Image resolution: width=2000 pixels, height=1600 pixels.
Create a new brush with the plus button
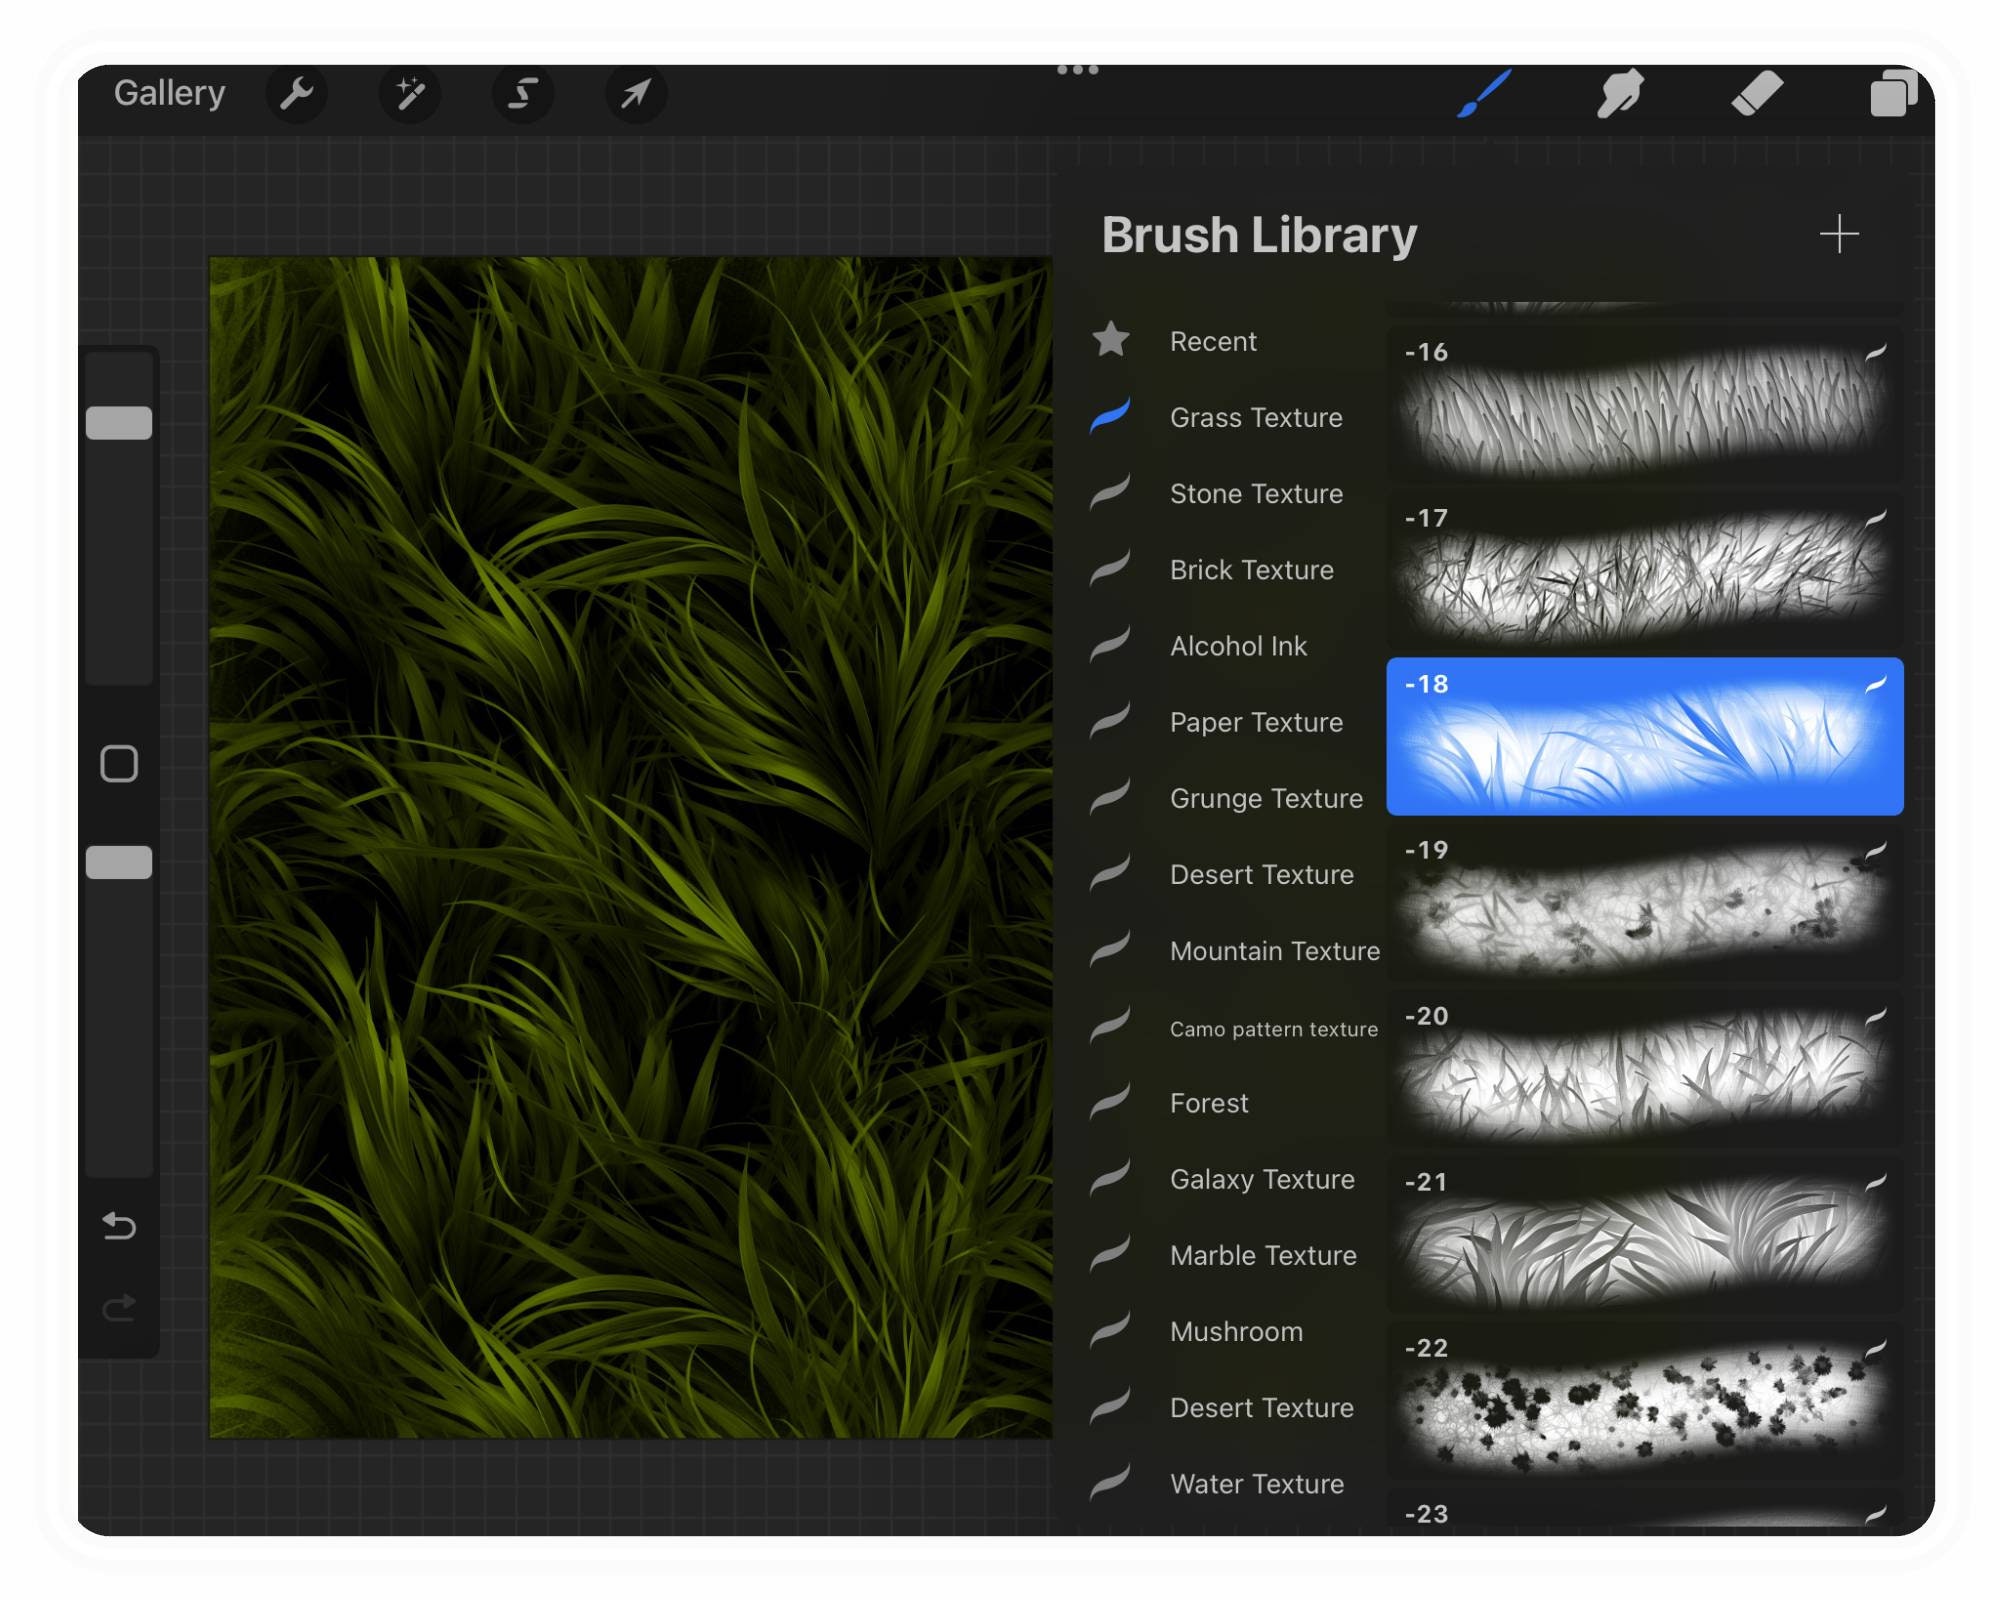(1840, 234)
